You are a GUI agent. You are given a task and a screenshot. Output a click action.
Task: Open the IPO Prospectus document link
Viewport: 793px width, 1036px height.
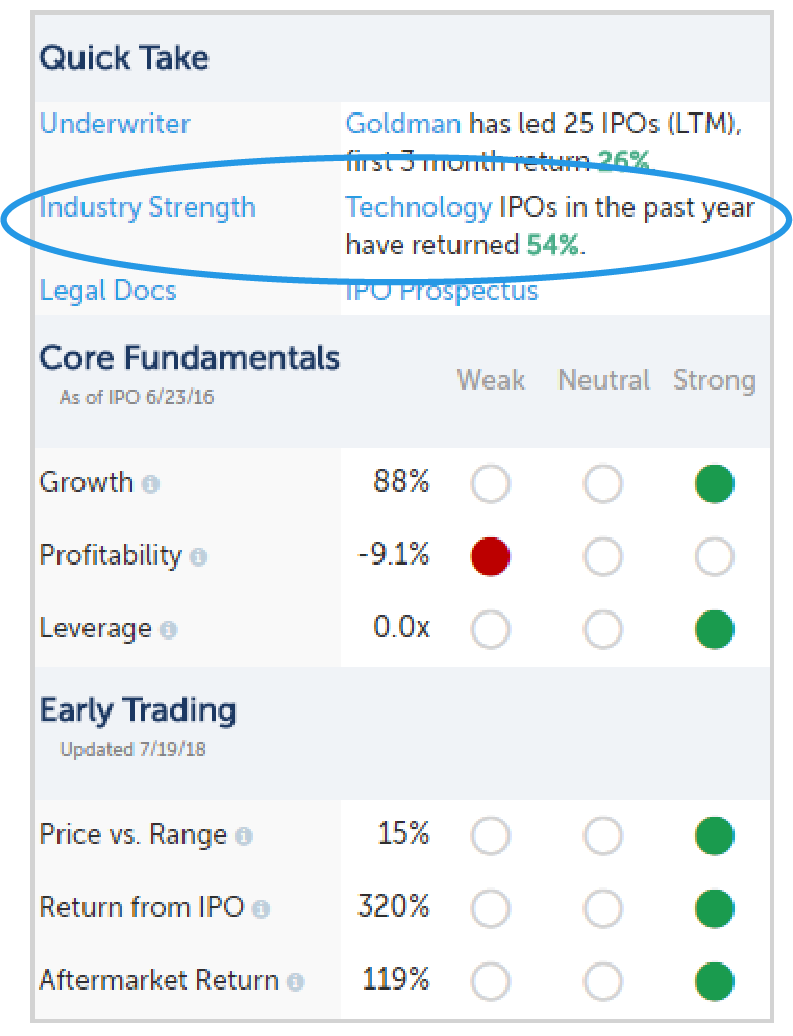(x=442, y=291)
